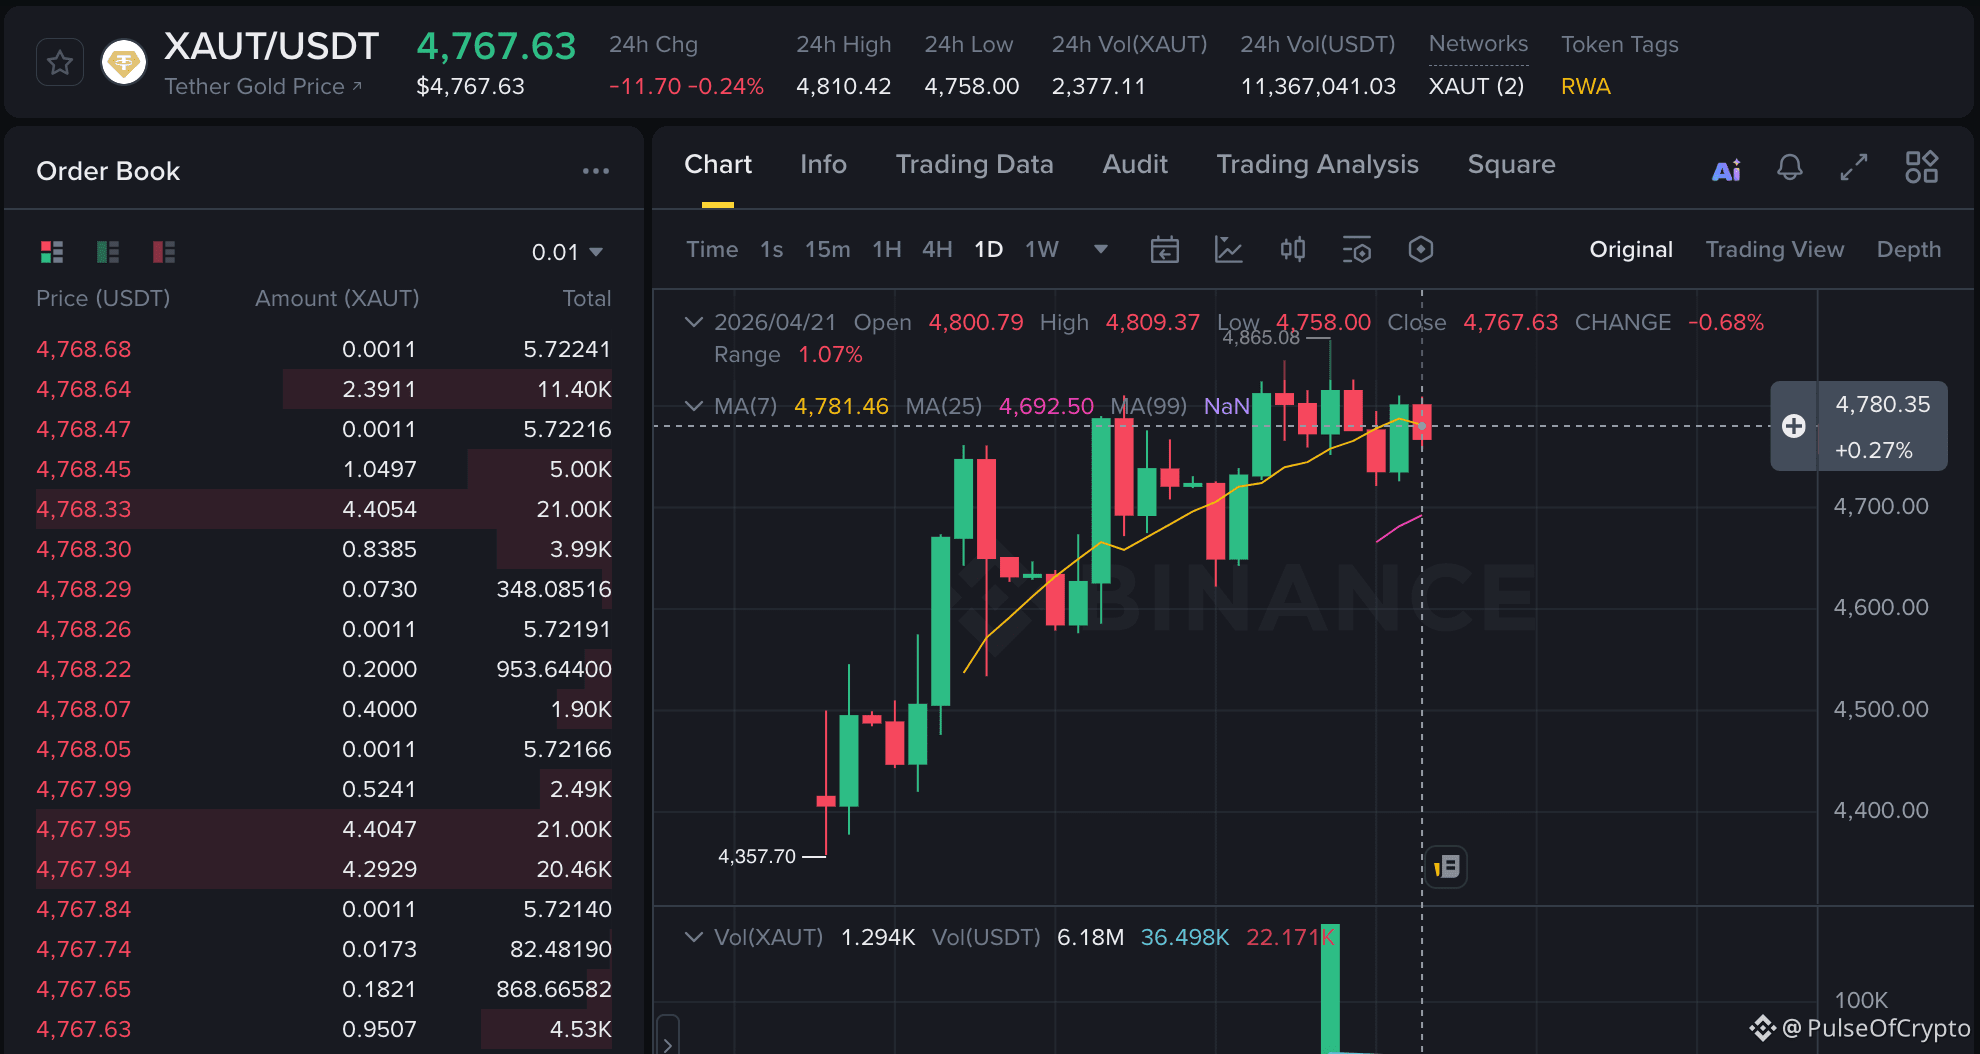Screen dimensions: 1980x1054
Task: Open the go-to-date calendar icon
Action: 1165,249
